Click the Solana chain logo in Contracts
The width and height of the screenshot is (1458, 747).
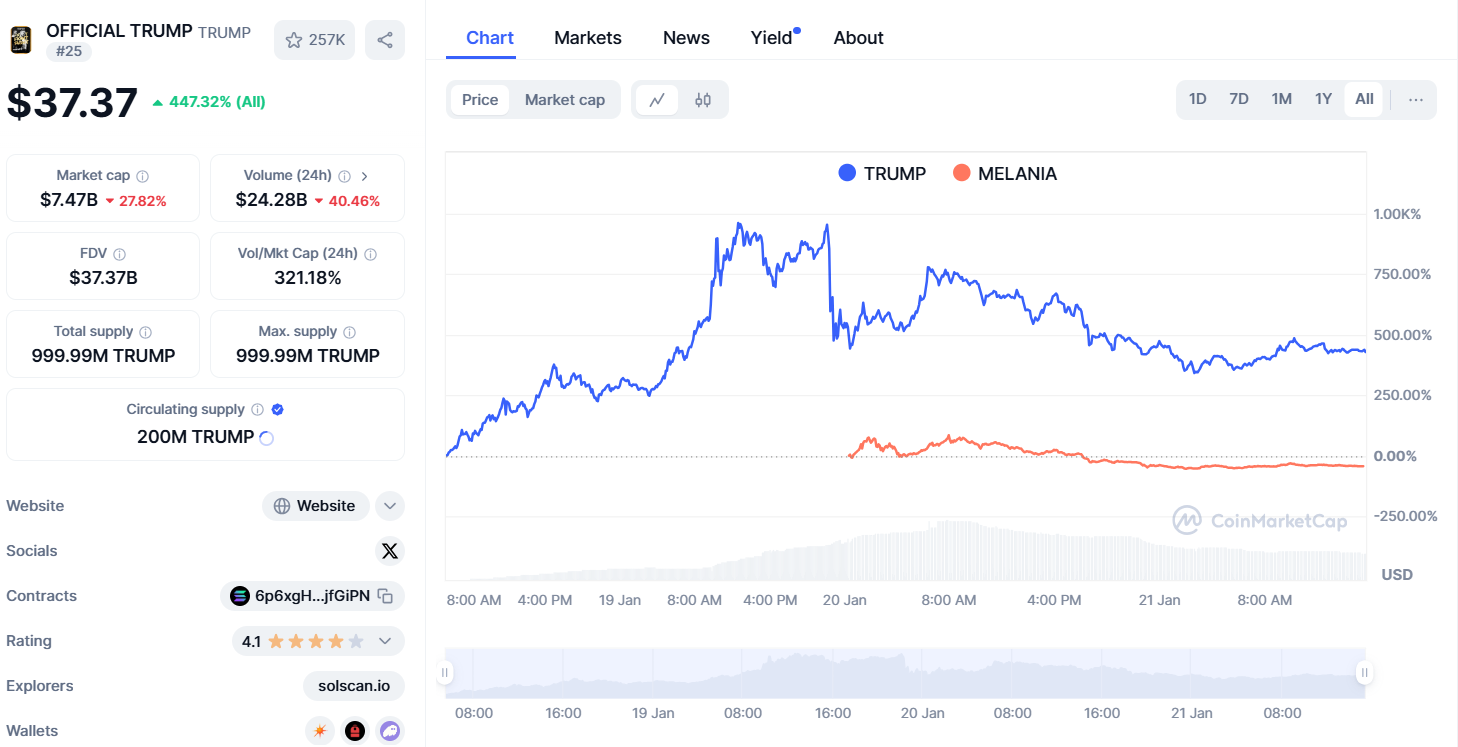(x=239, y=596)
